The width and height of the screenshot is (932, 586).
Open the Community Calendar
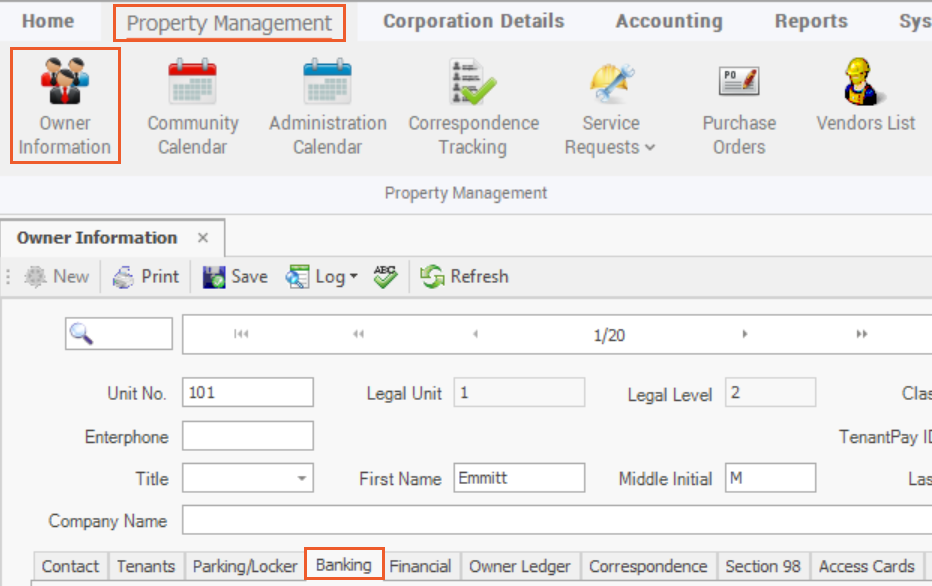click(193, 105)
